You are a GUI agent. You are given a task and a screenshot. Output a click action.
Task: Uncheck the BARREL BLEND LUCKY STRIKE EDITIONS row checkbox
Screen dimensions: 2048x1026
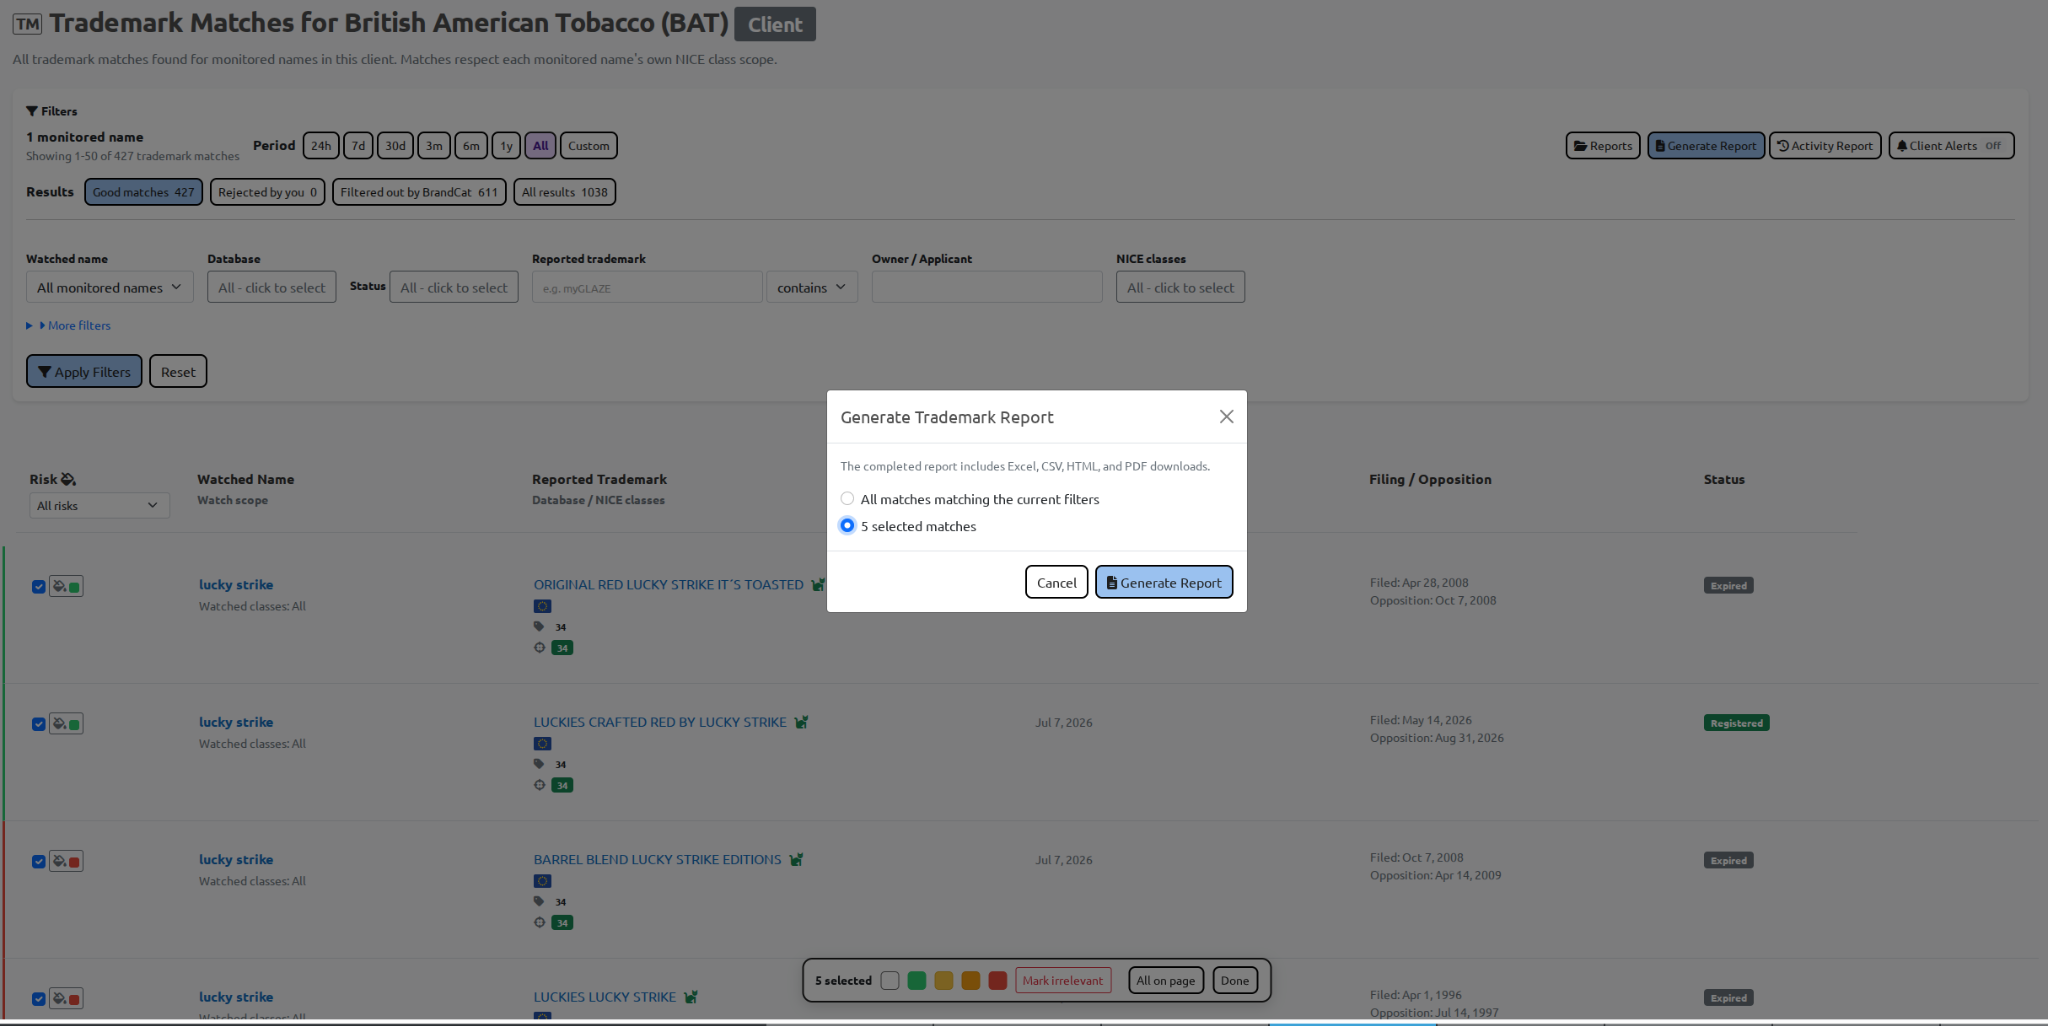click(38, 861)
